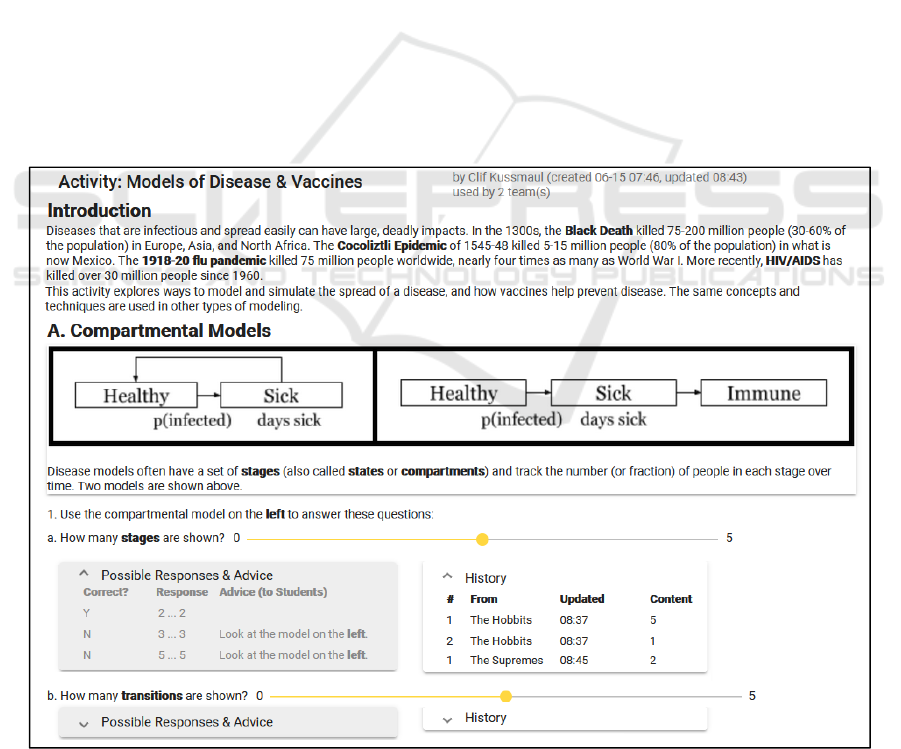901x749 pixels.
Task: Click the Activity: Models of Disease & Vaccines title
Action: pyautogui.click(x=210, y=182)
